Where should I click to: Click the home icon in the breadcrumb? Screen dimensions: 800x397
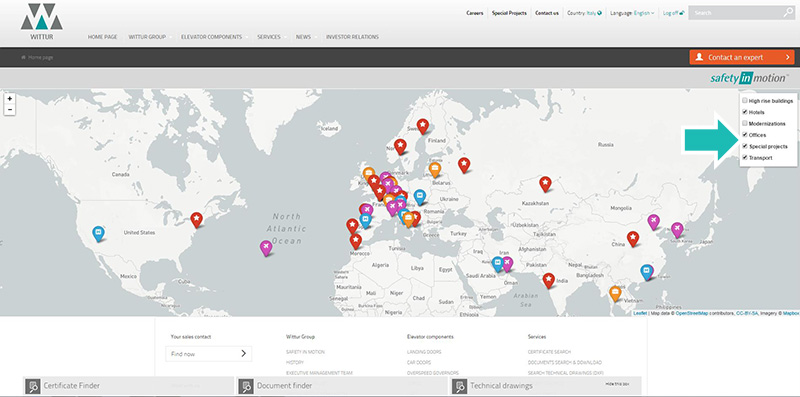23,57
